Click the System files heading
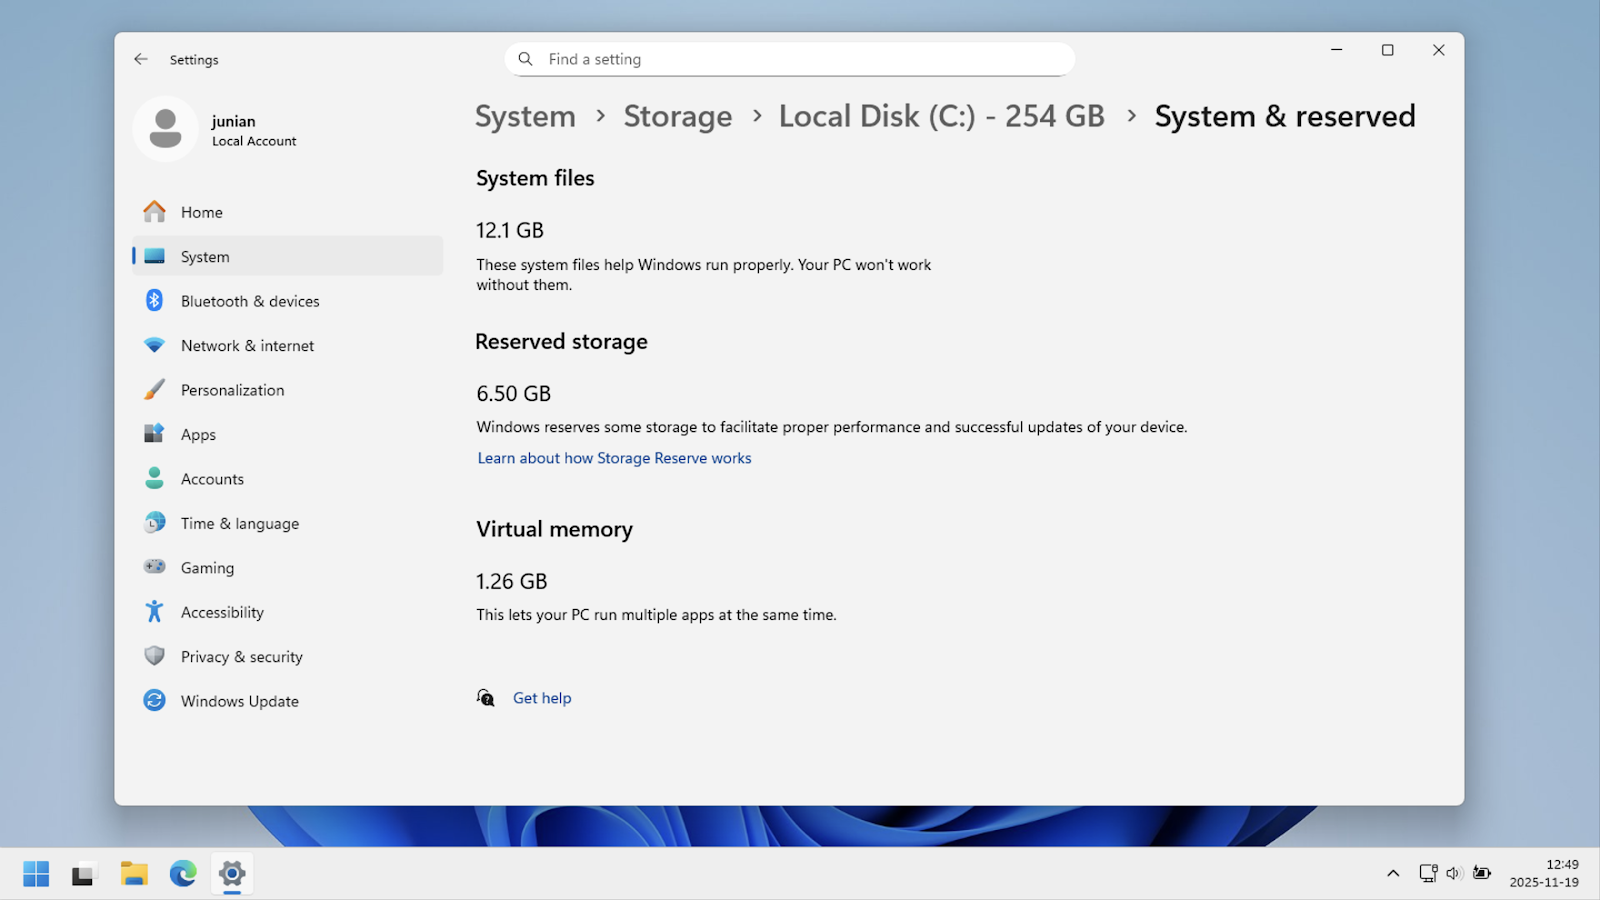 point(535,178)
